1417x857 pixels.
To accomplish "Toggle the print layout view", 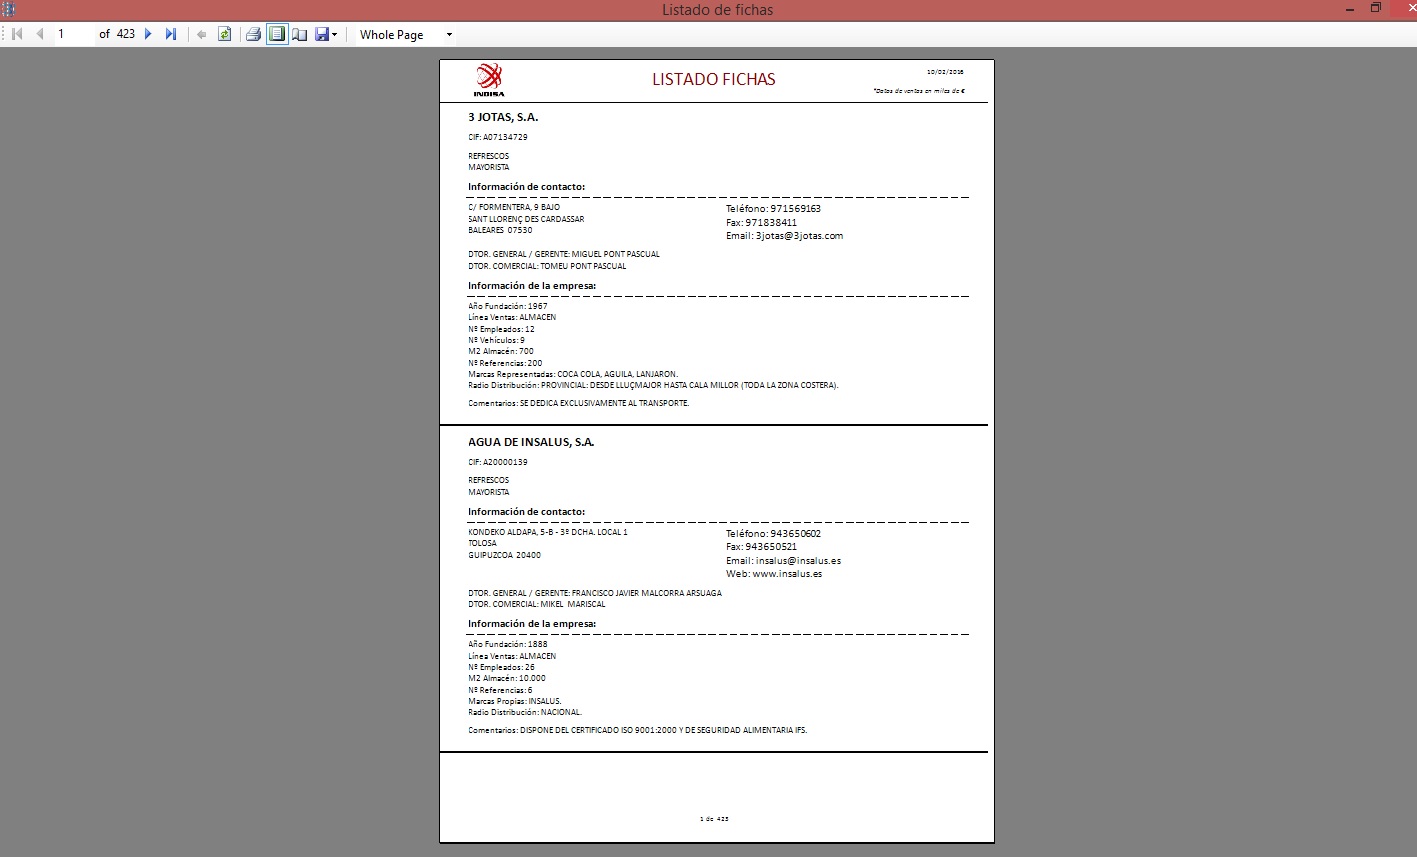I will (x=277, y=34).
